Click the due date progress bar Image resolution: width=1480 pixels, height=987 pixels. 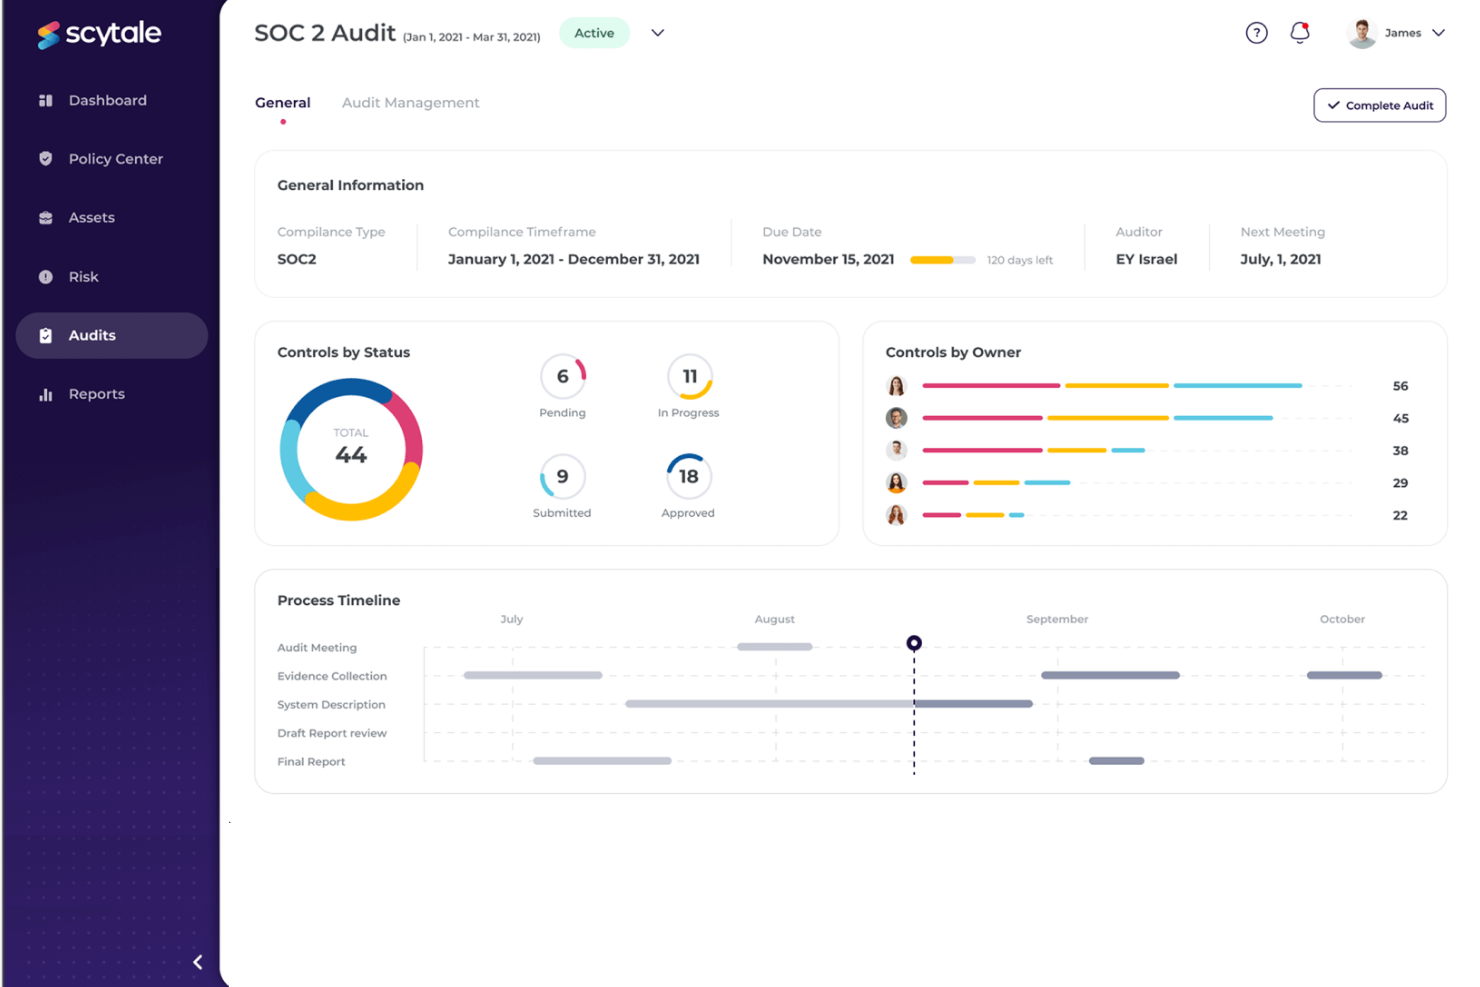(941, 259)
